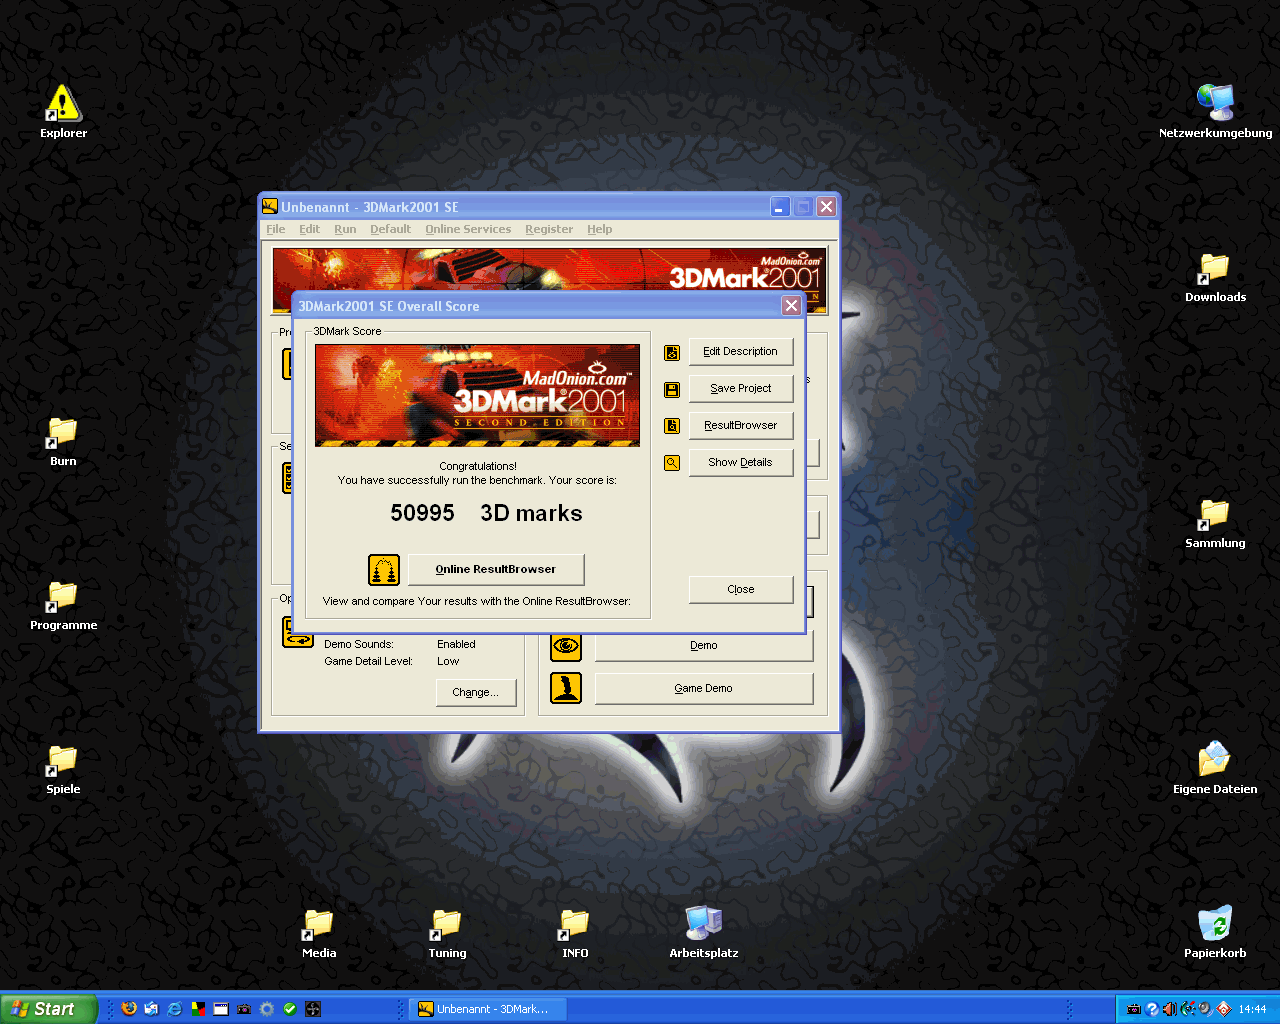Click the gear icon in quick launch

(267, 1009)
